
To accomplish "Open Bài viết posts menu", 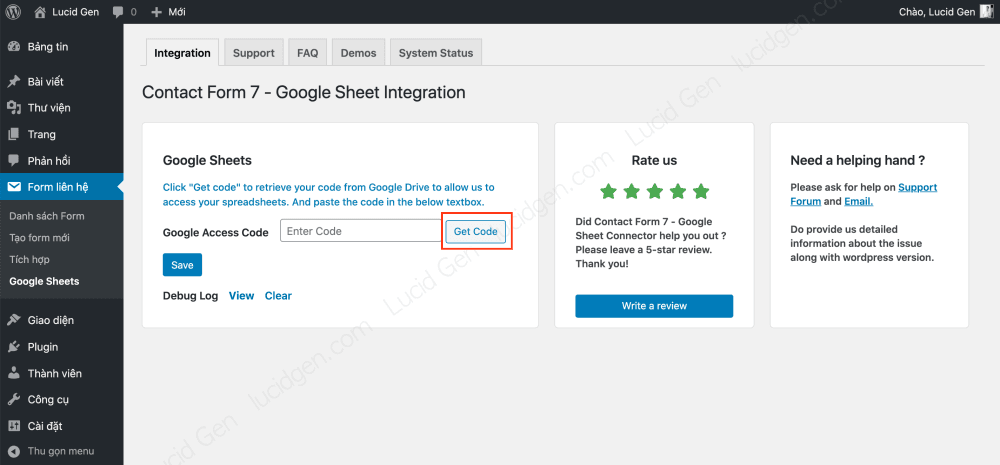I will (x=45, y=81).
